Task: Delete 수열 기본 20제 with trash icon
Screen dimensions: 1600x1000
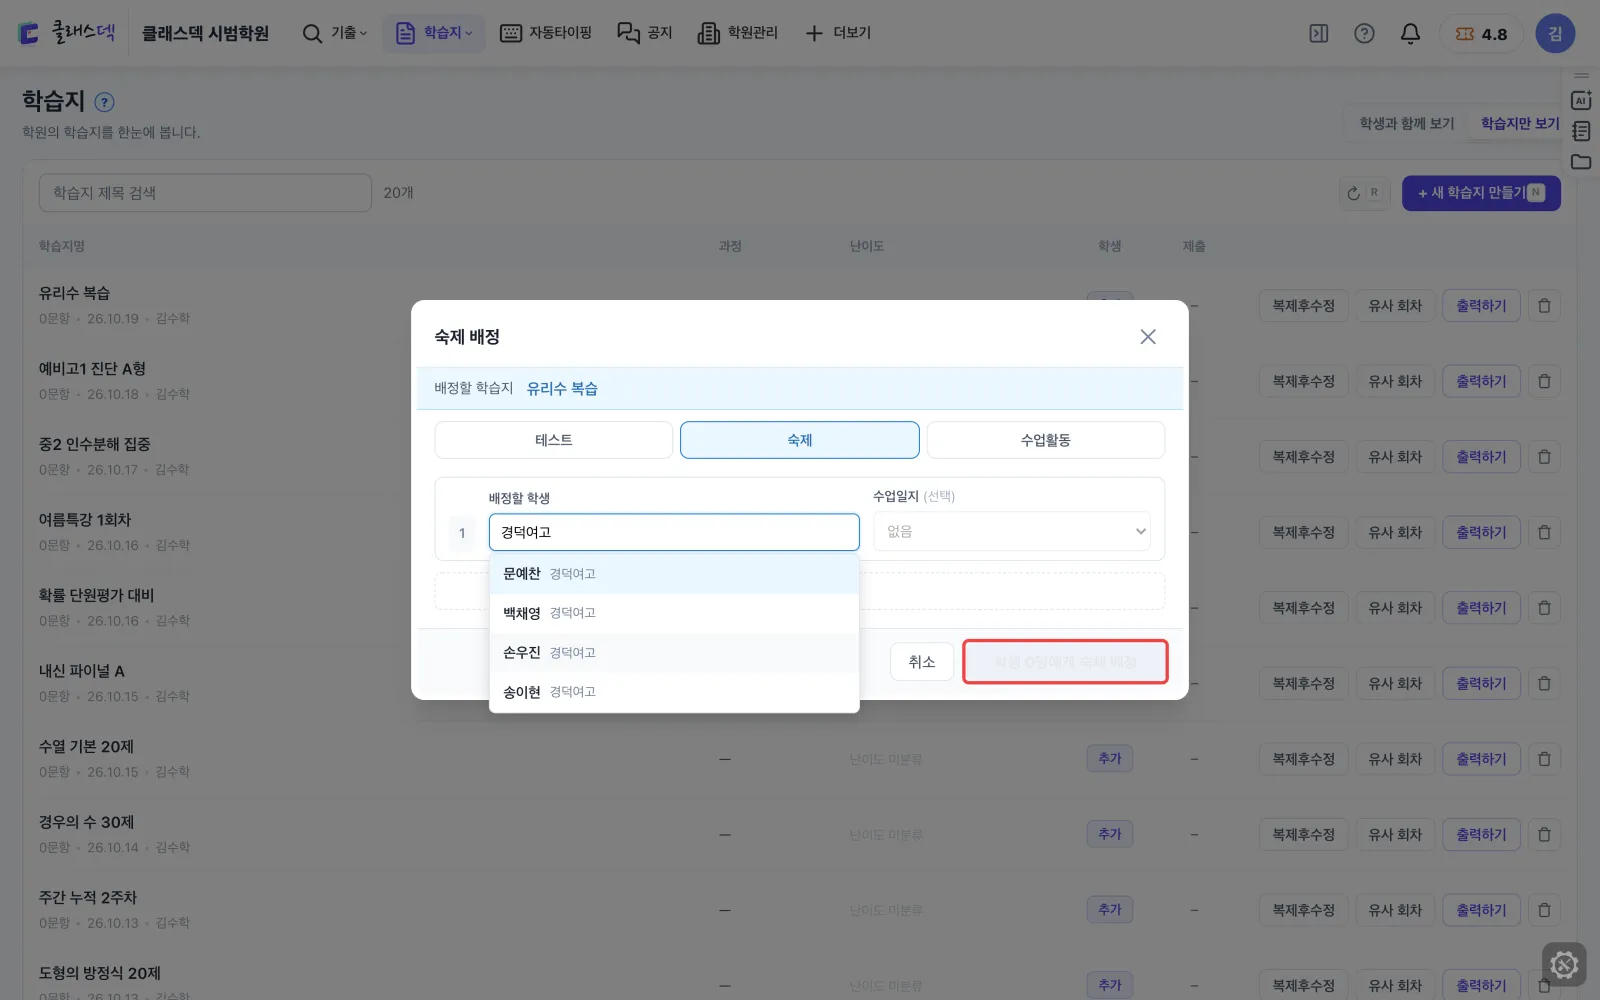Action: (1544, 759)
